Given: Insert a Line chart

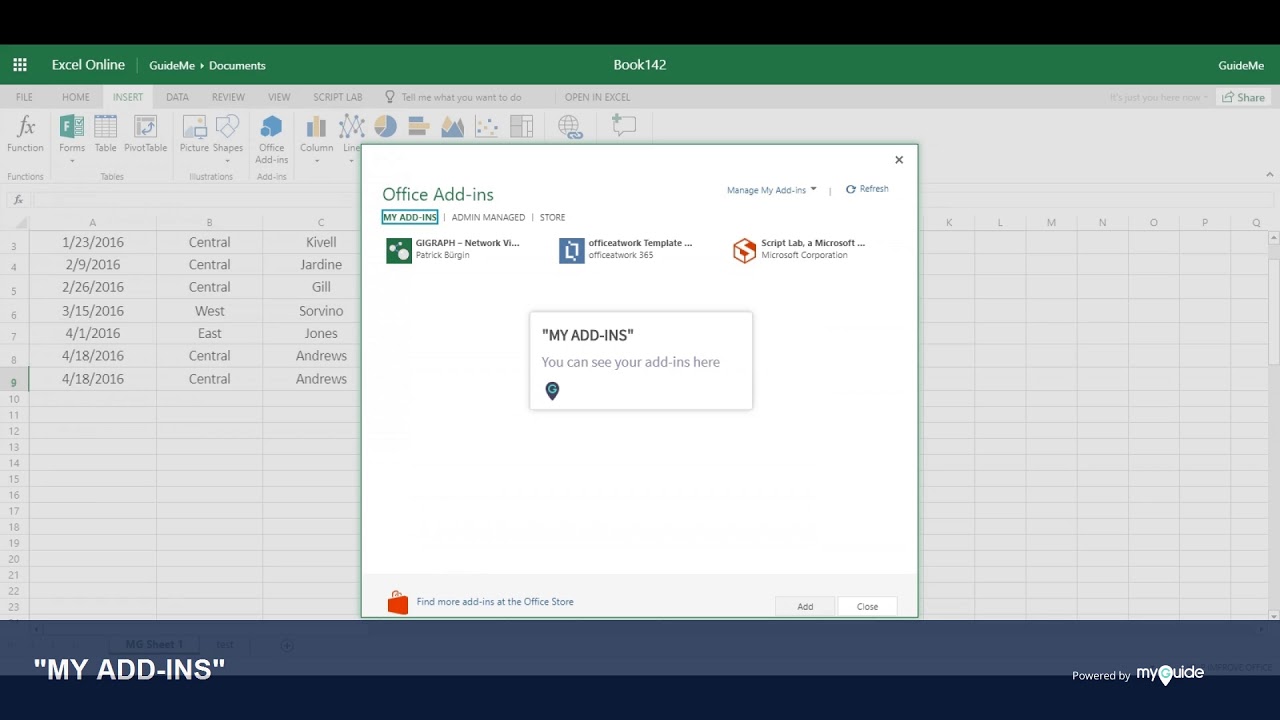Looking at the screenshot, I should click(351, 127).
